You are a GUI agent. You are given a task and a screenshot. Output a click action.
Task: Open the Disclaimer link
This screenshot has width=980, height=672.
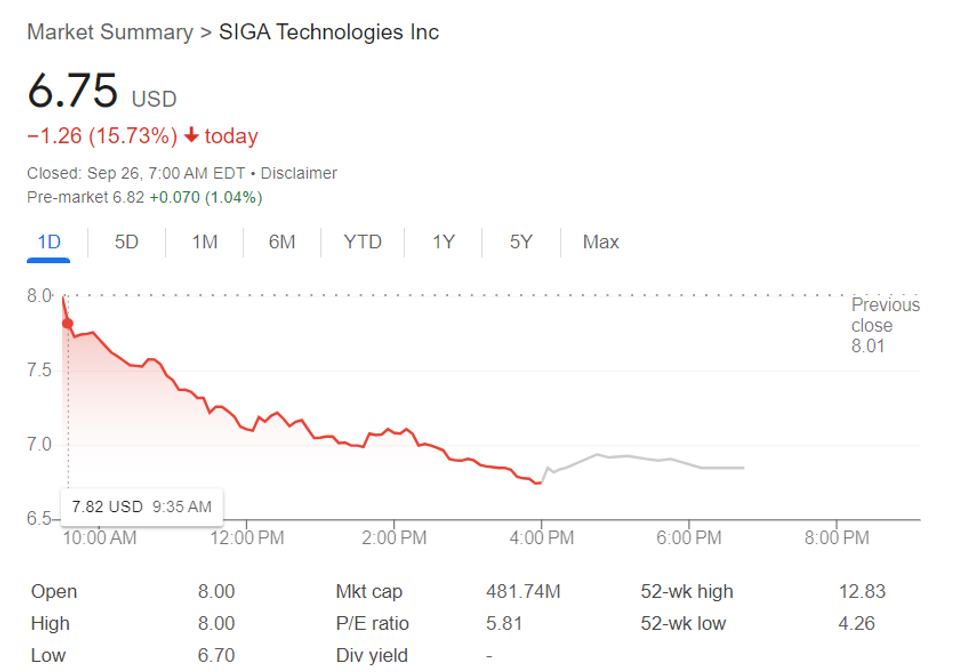[x=299, y=173]
